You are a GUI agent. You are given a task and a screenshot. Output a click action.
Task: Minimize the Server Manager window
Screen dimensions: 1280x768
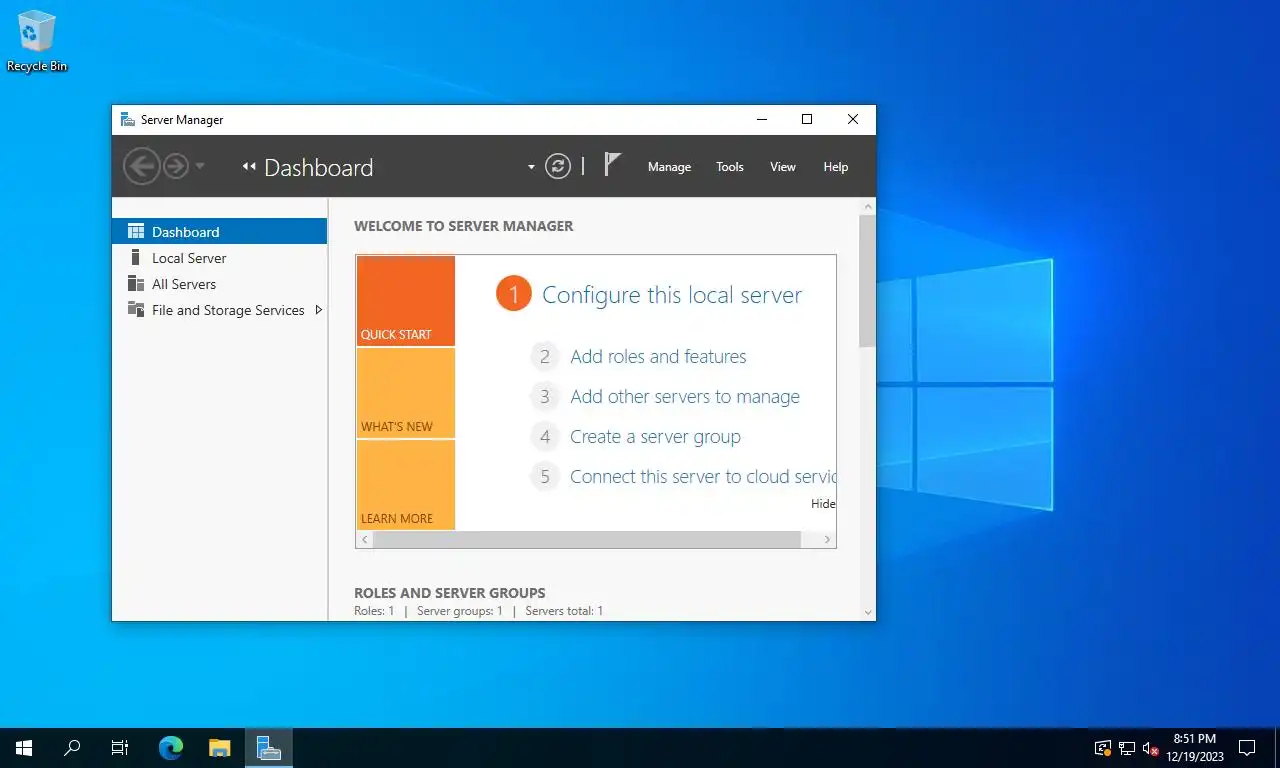click(x=762, y=119)
